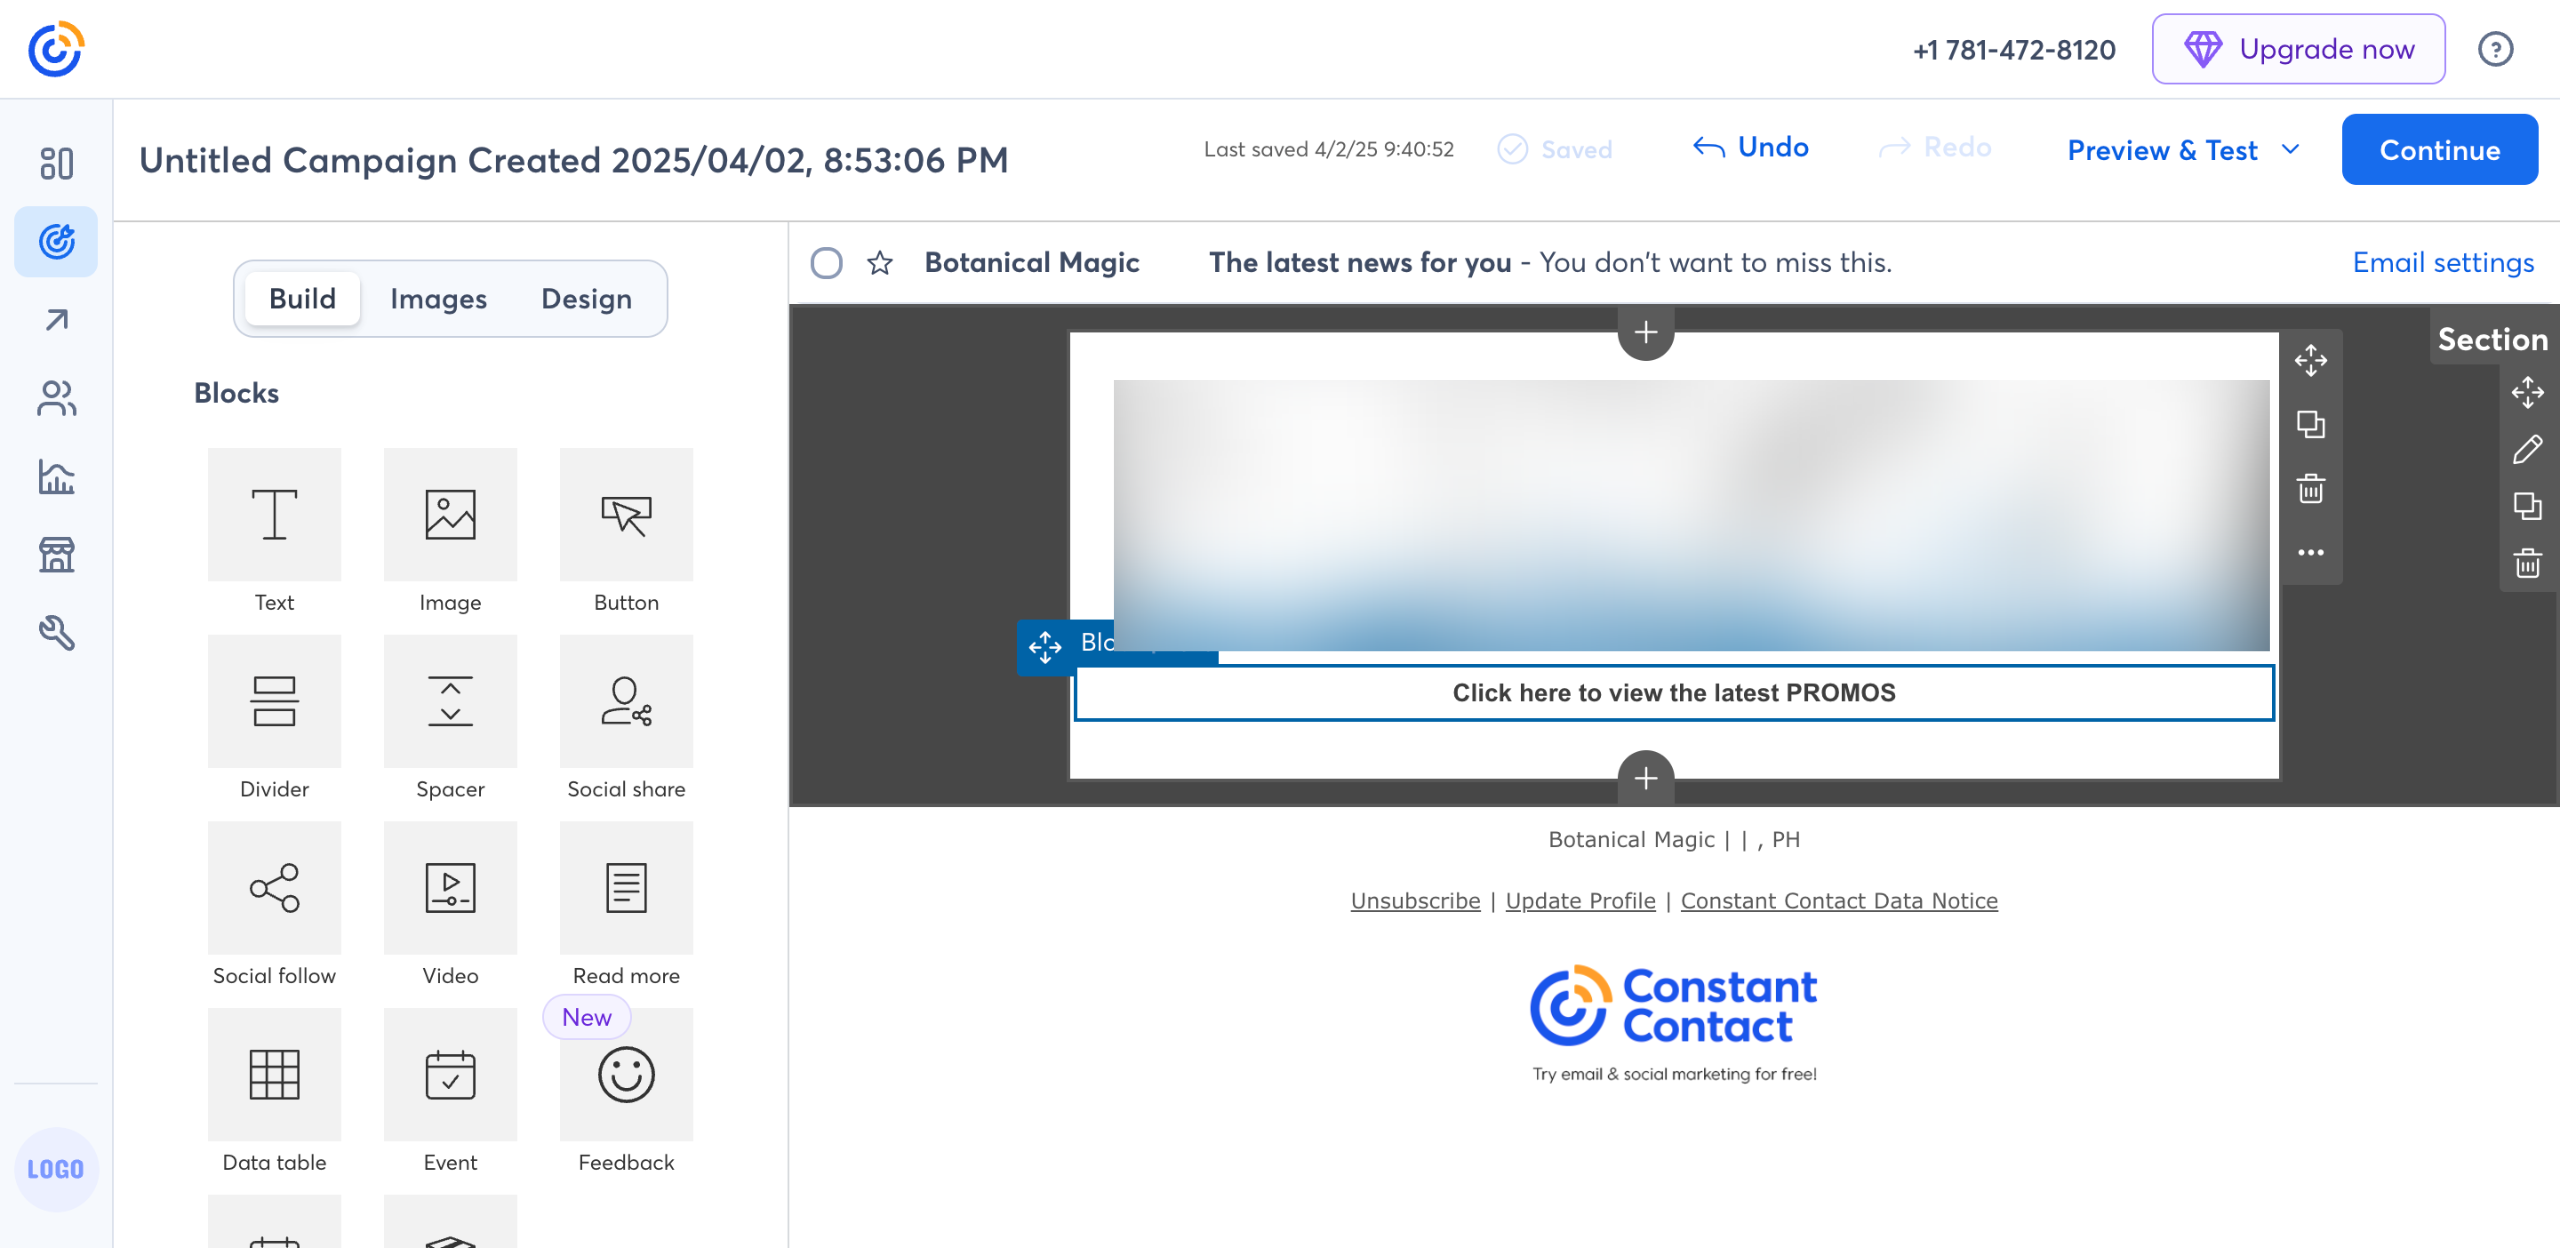The image size is (2560, 1248).
Task: Open the three-dots more options on block toolbar
Action: click(2310, 552)
